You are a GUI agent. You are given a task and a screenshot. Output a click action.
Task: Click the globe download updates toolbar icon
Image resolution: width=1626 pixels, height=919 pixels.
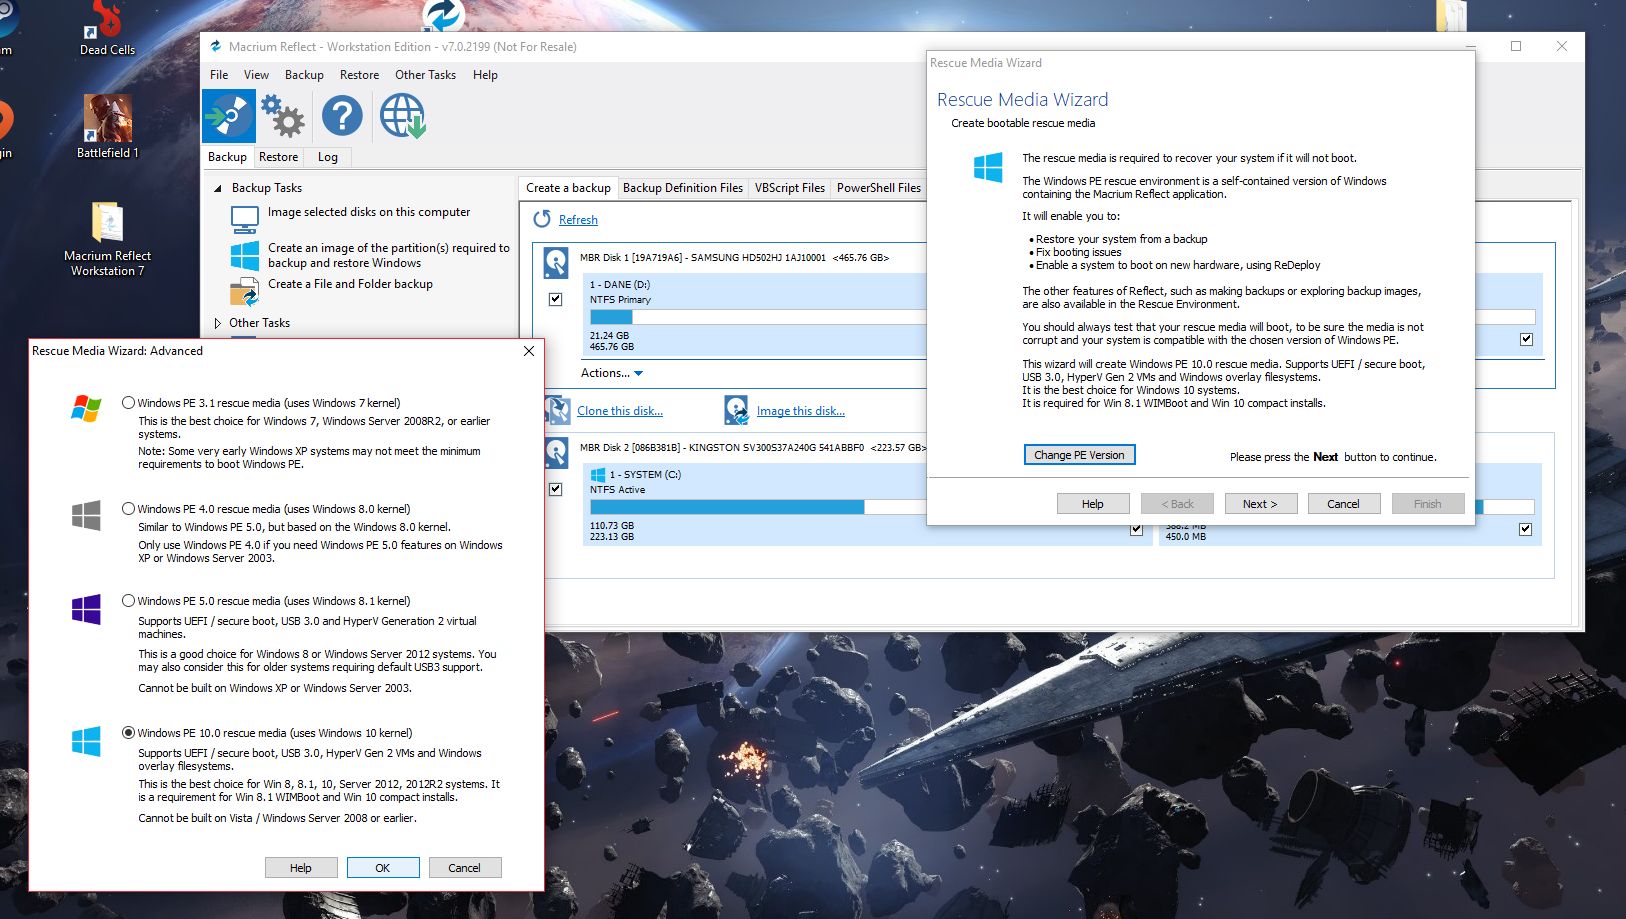coord(402,116)
